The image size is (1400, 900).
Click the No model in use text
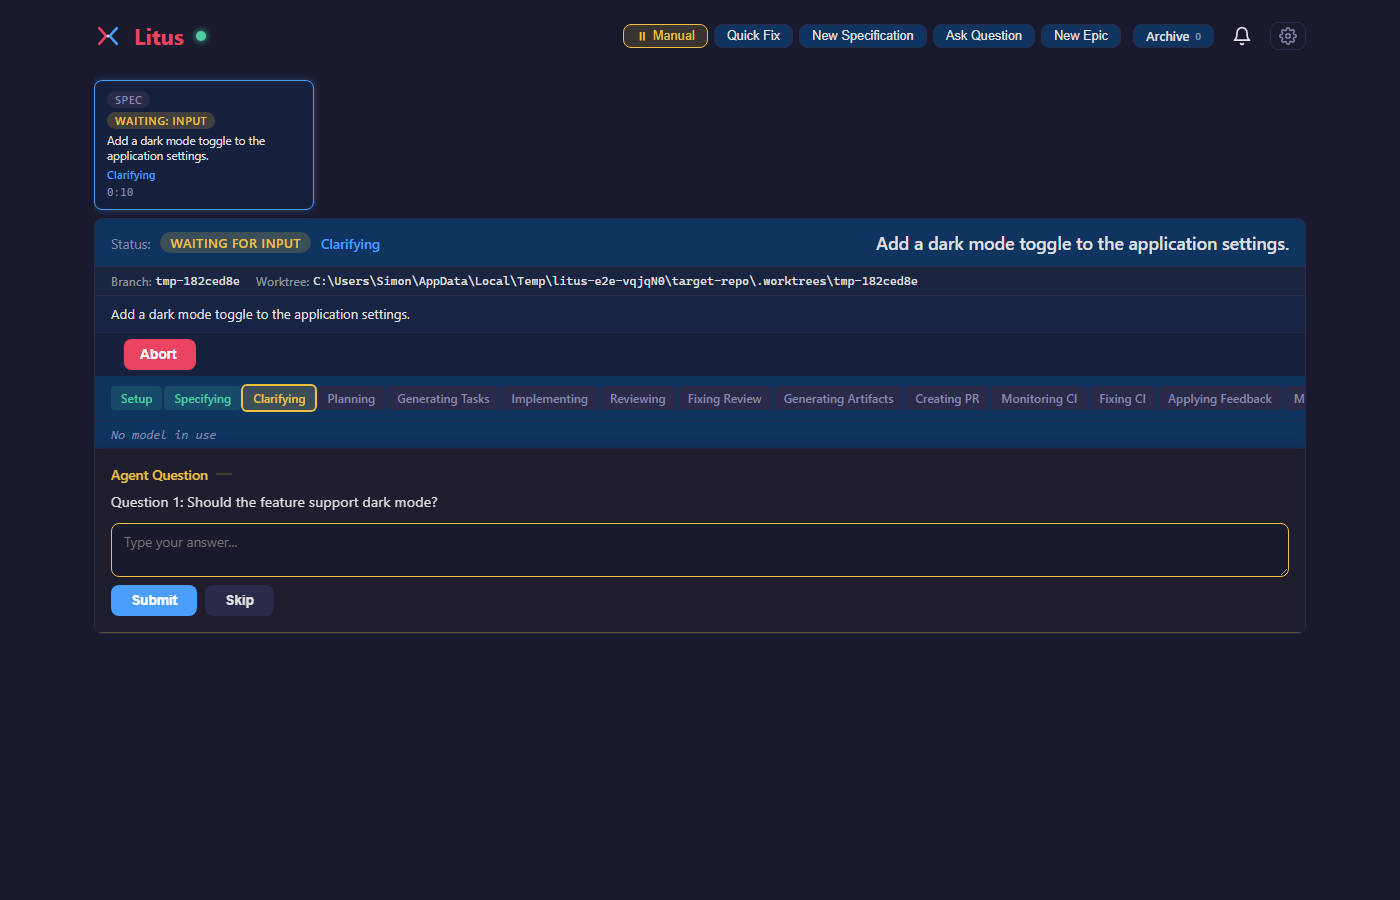163,435
